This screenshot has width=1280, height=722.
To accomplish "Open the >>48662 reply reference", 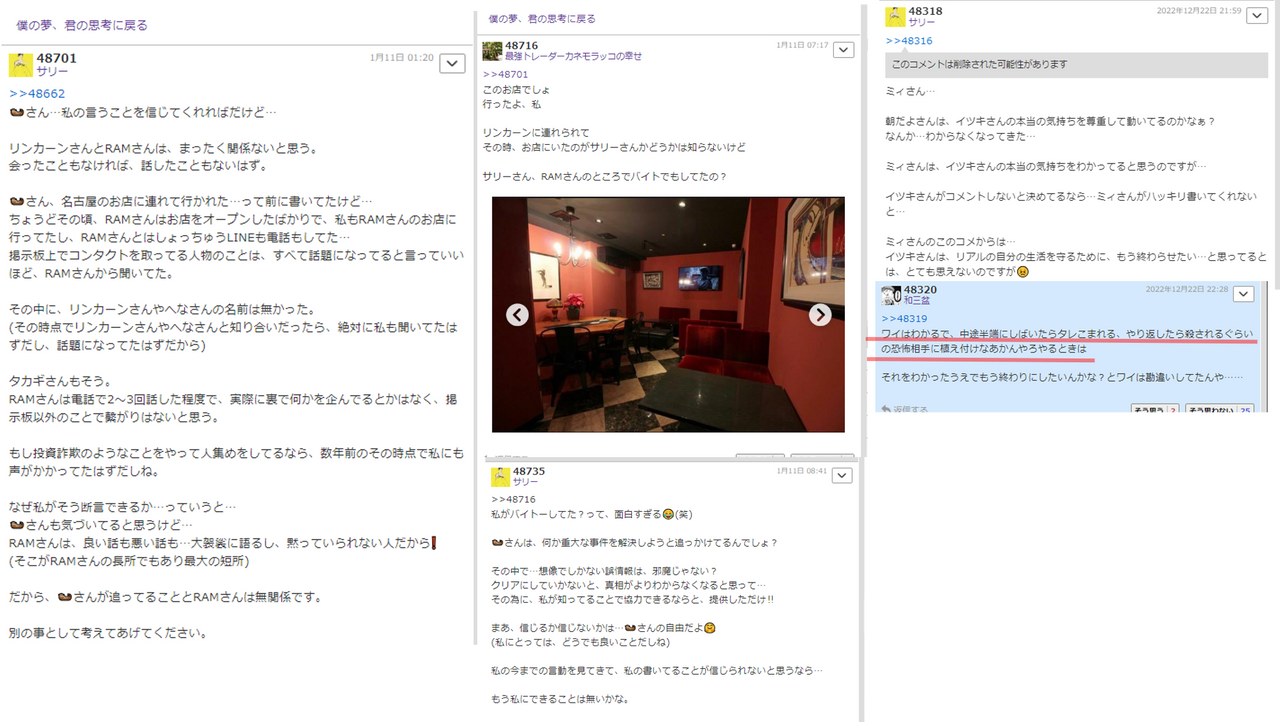I will click(37, 93).
